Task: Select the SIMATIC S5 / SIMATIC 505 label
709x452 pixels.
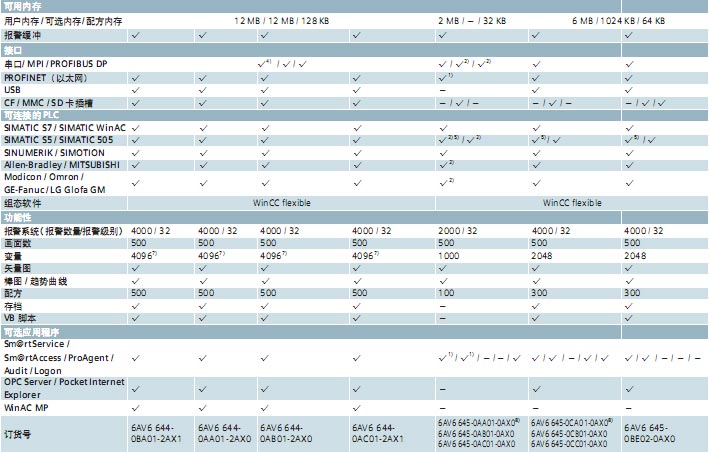Action: (58, 140)
